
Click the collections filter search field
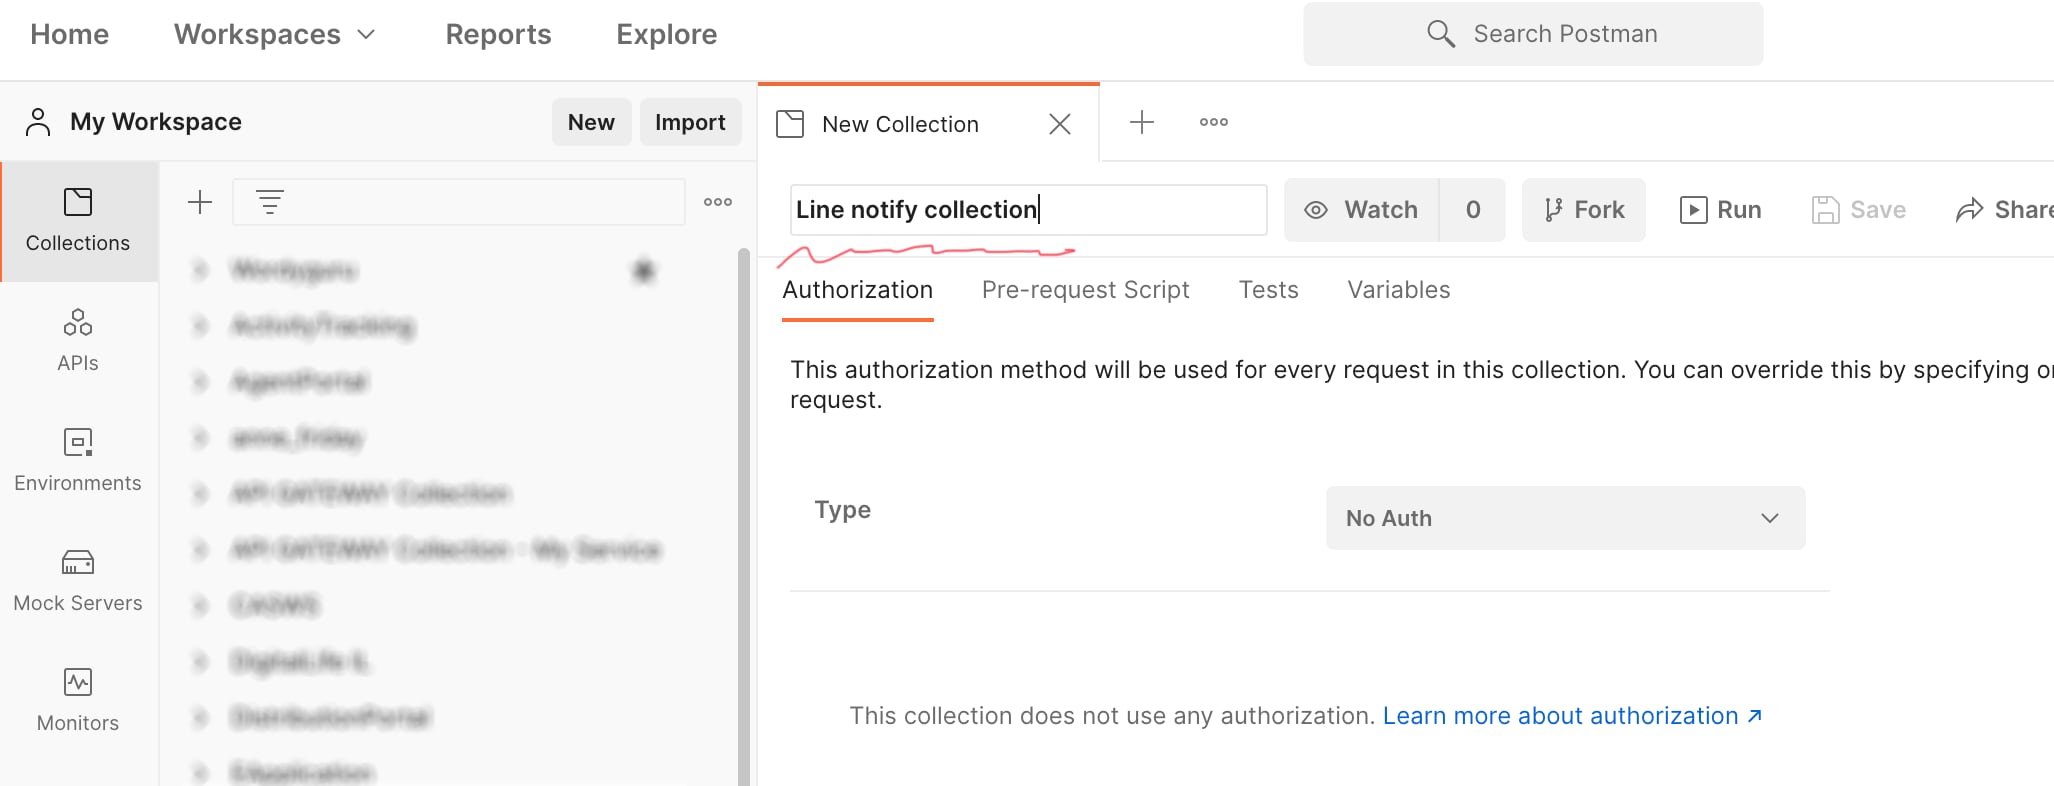pos(459,202)
